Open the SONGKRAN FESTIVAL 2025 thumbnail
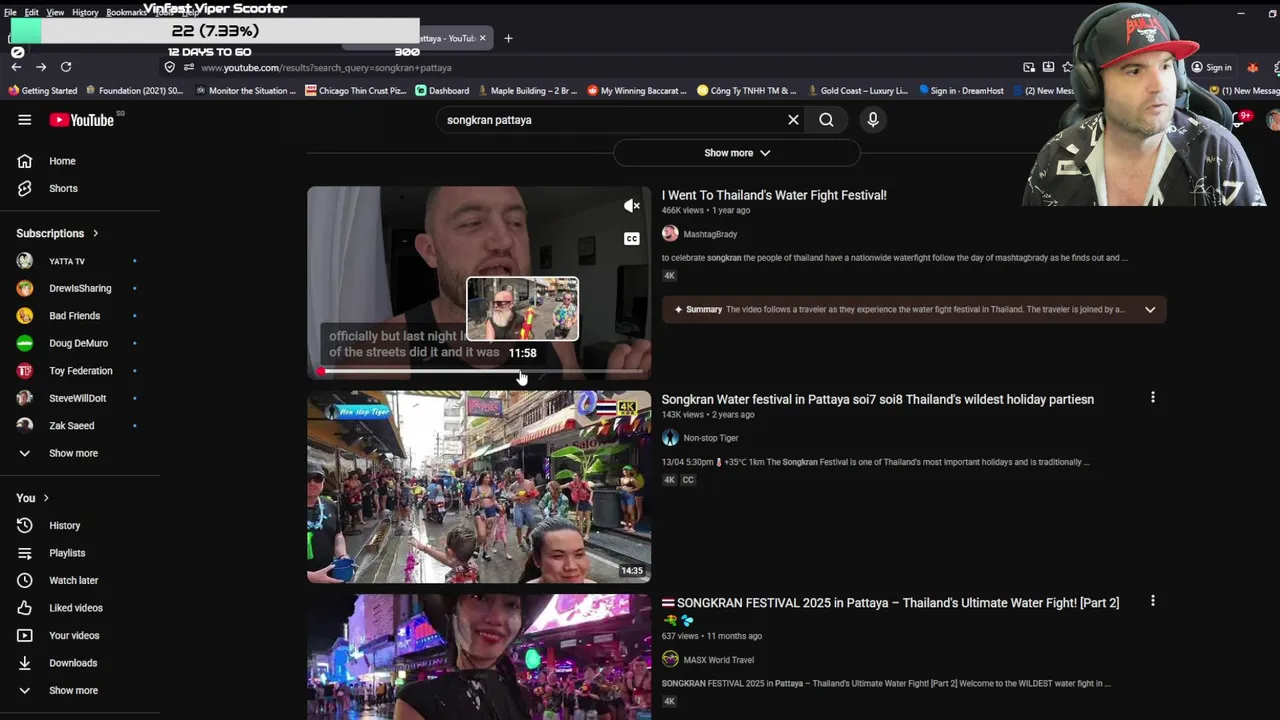Screen dimensions: 1280x720 coord(479,657)
